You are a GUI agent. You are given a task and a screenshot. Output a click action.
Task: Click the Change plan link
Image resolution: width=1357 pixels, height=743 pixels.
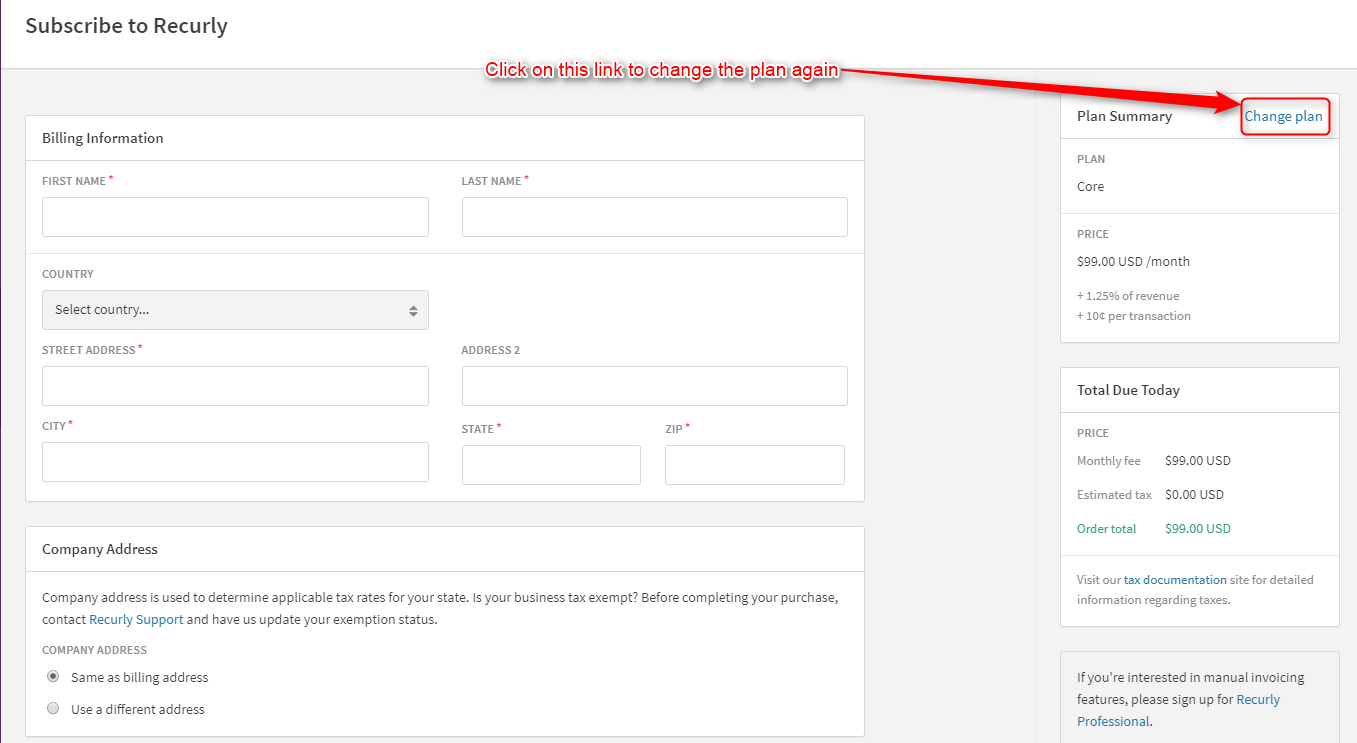1284,117
